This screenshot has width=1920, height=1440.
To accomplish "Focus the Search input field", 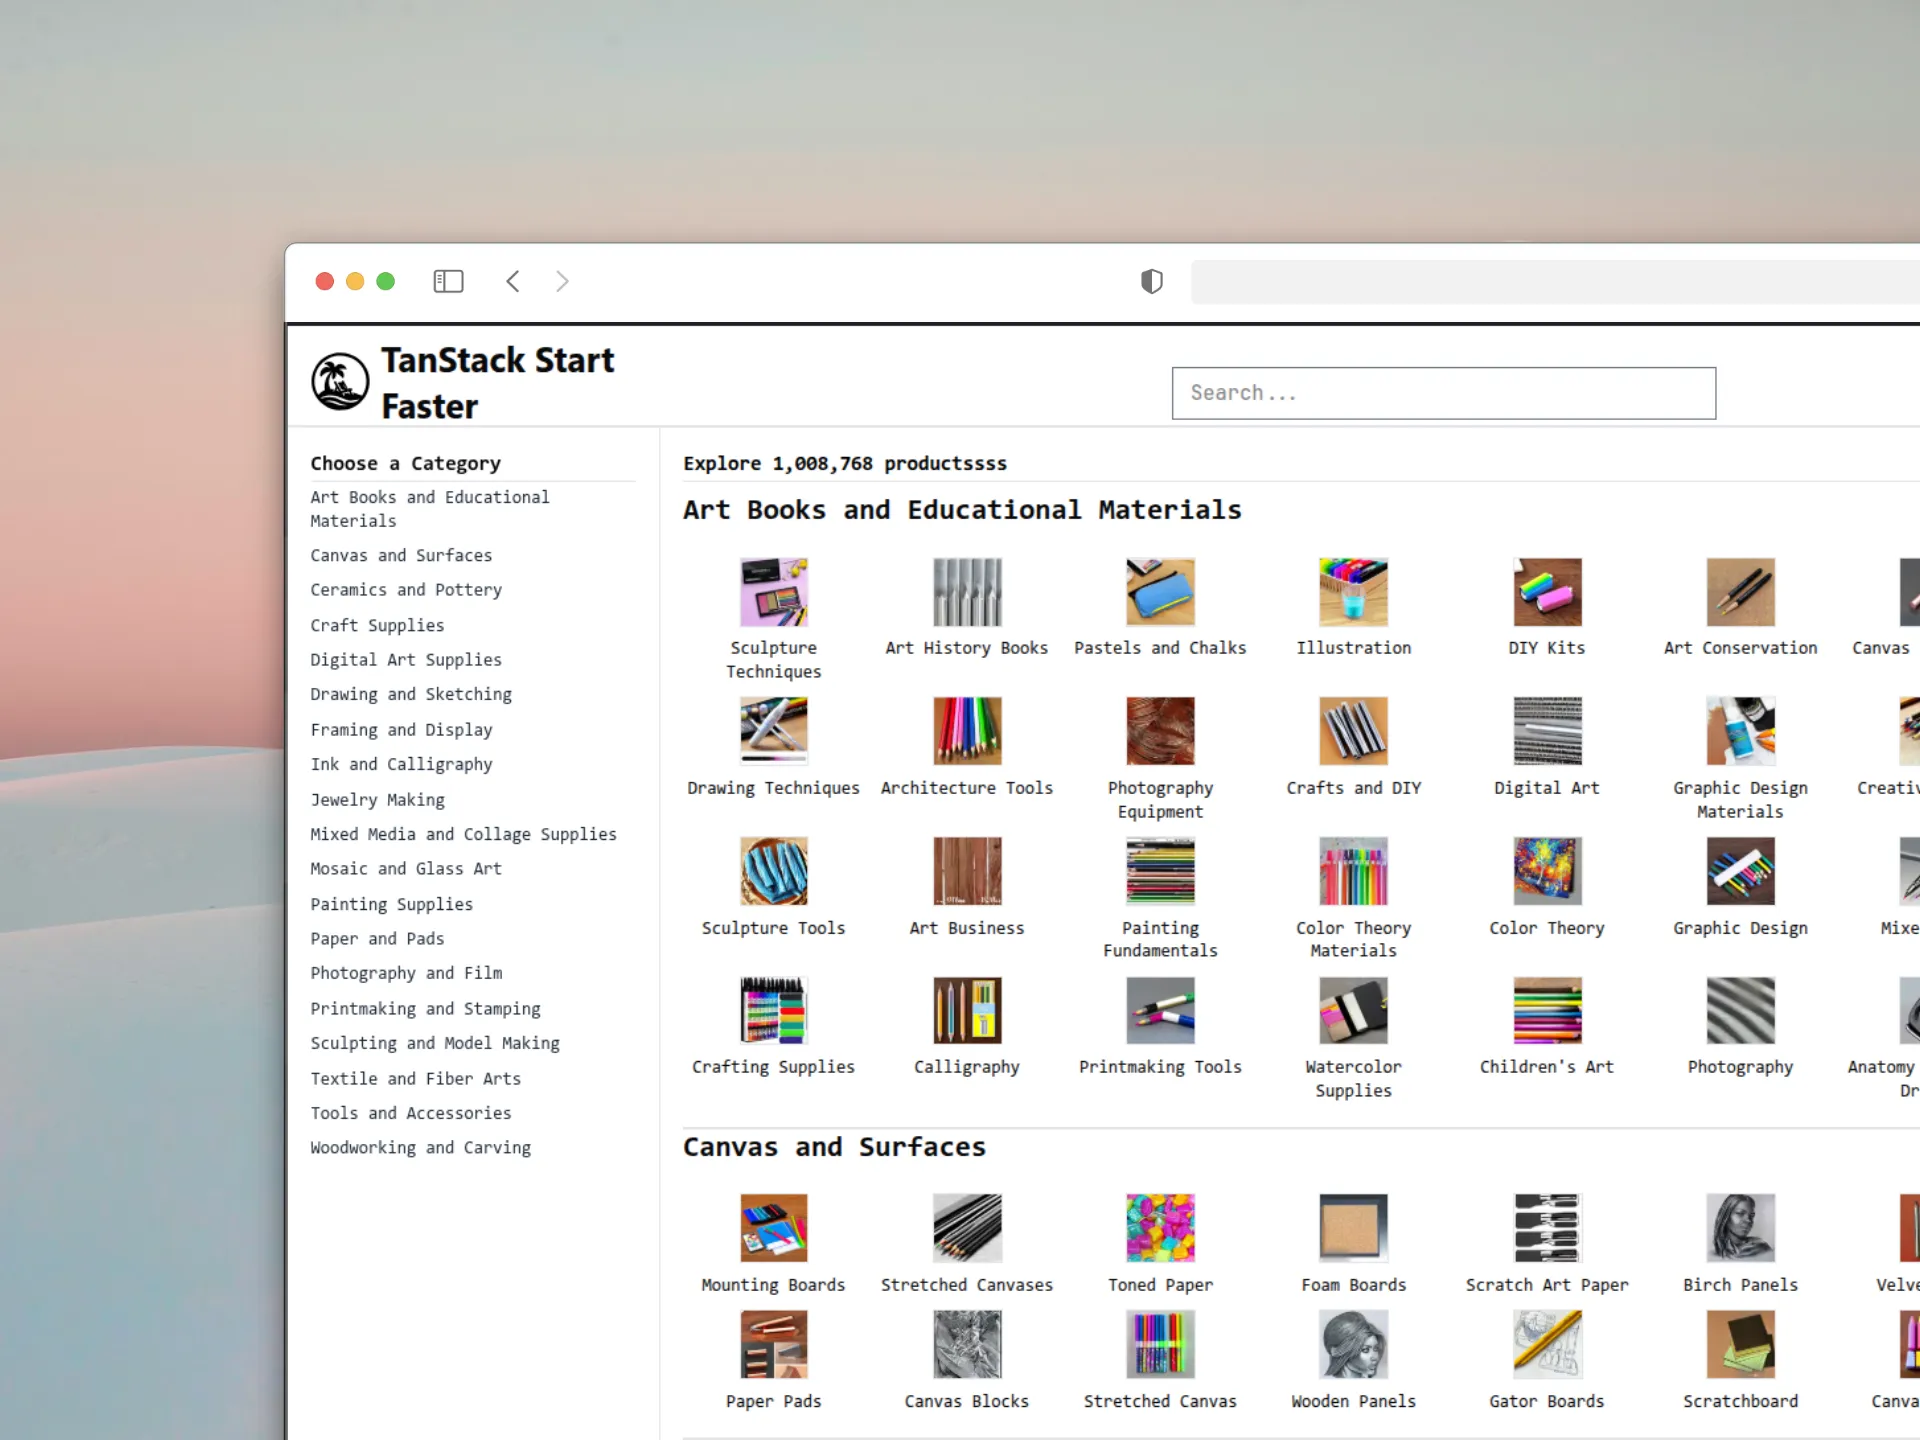I will click(x=1443, y=393).
